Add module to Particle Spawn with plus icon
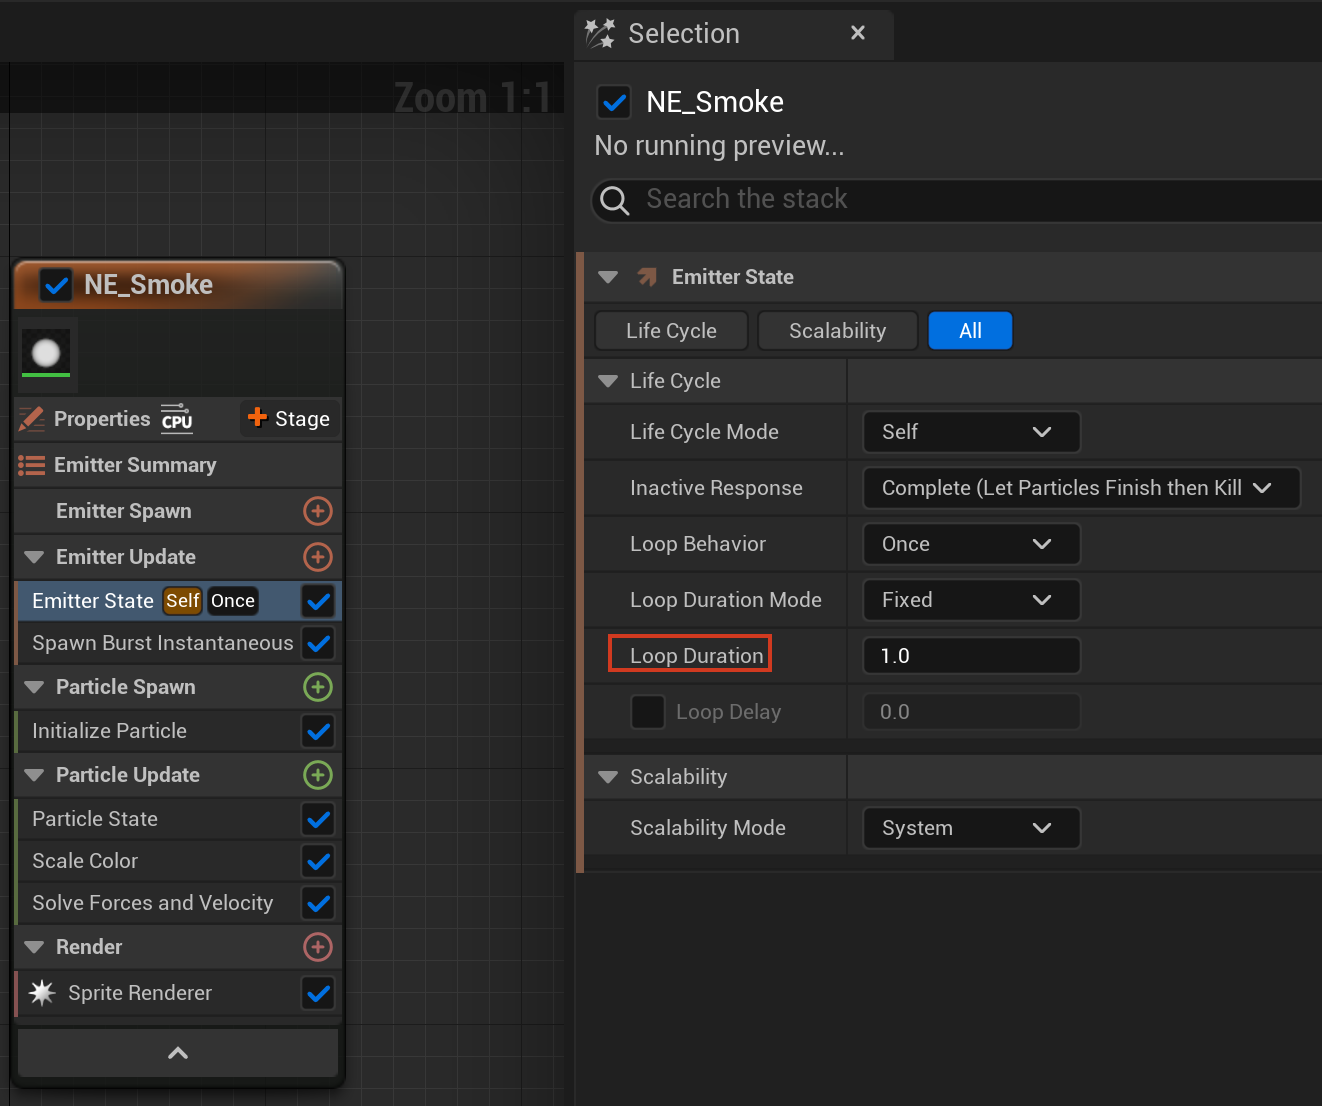1322x1106 pixels. coord(318,687)
